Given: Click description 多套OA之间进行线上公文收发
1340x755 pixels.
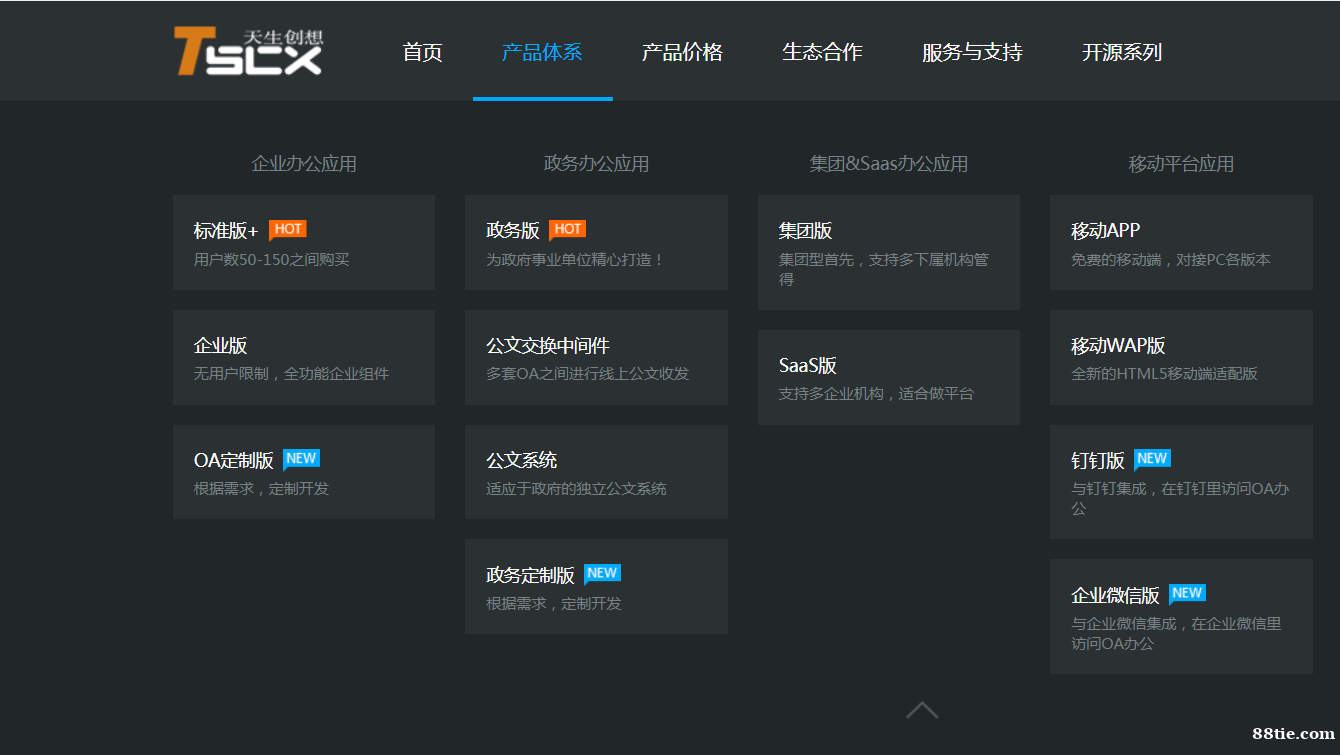Looking at the screenshot, I should click(x=588, y=374).
